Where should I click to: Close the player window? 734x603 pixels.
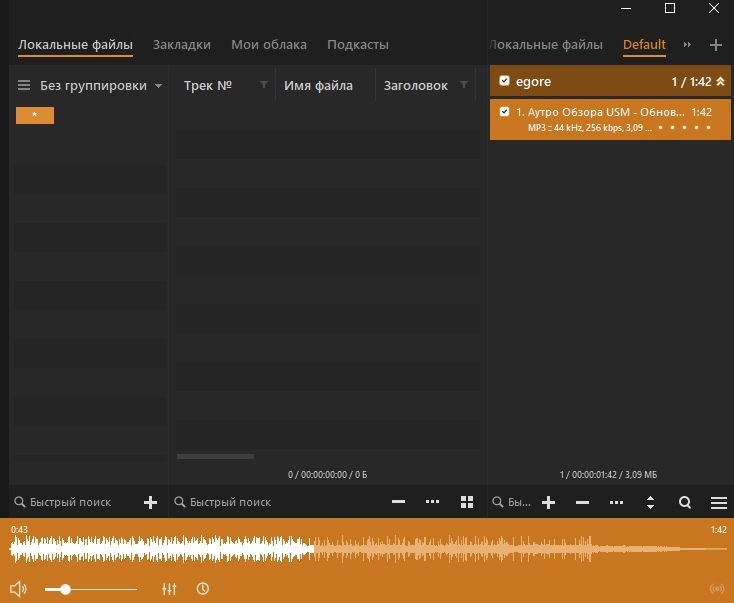pos(714,8)
